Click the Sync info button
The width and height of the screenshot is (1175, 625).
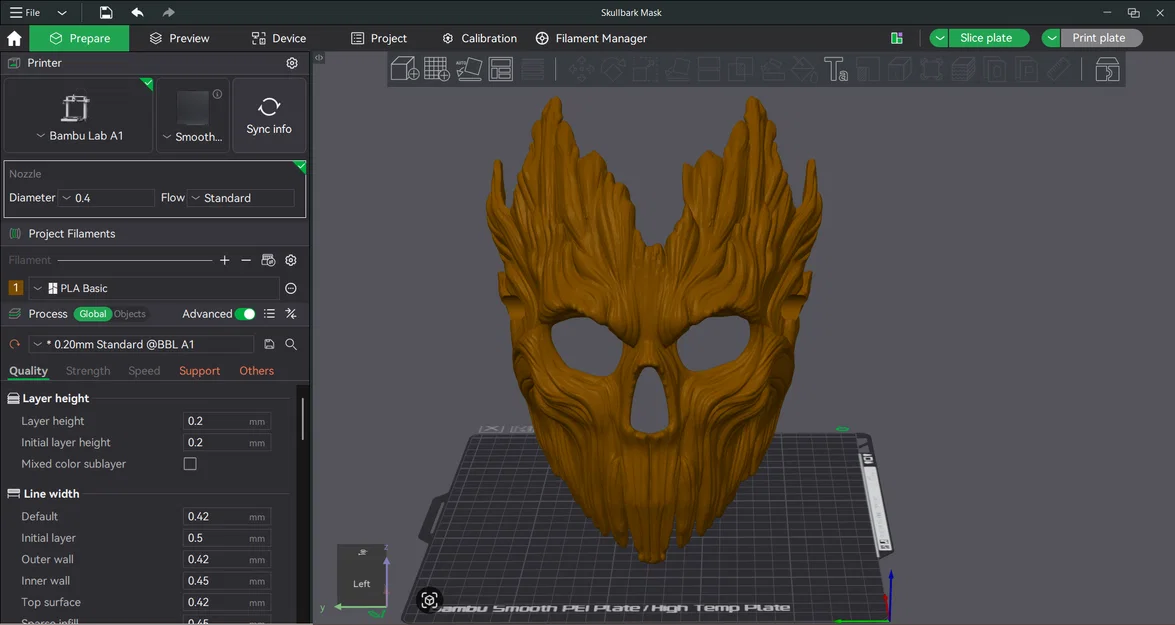pos(269,115)
